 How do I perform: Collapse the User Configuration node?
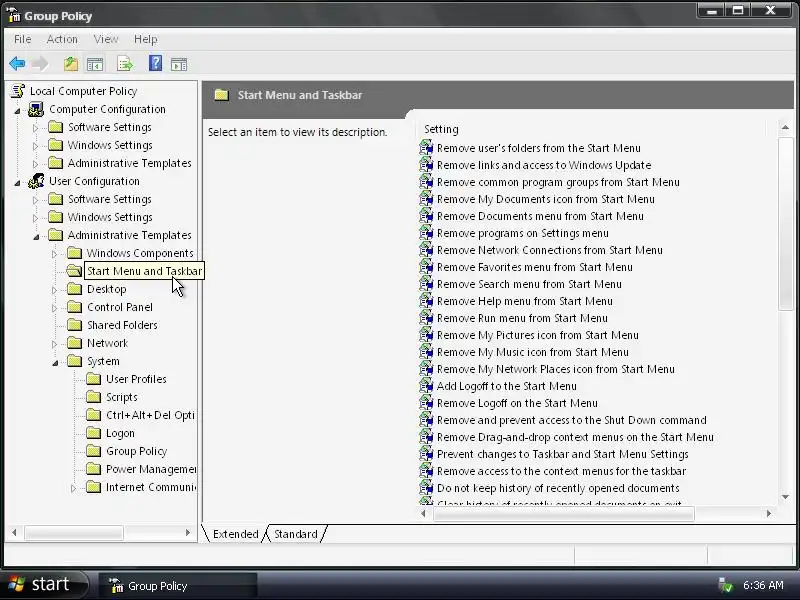click(18, 182)
